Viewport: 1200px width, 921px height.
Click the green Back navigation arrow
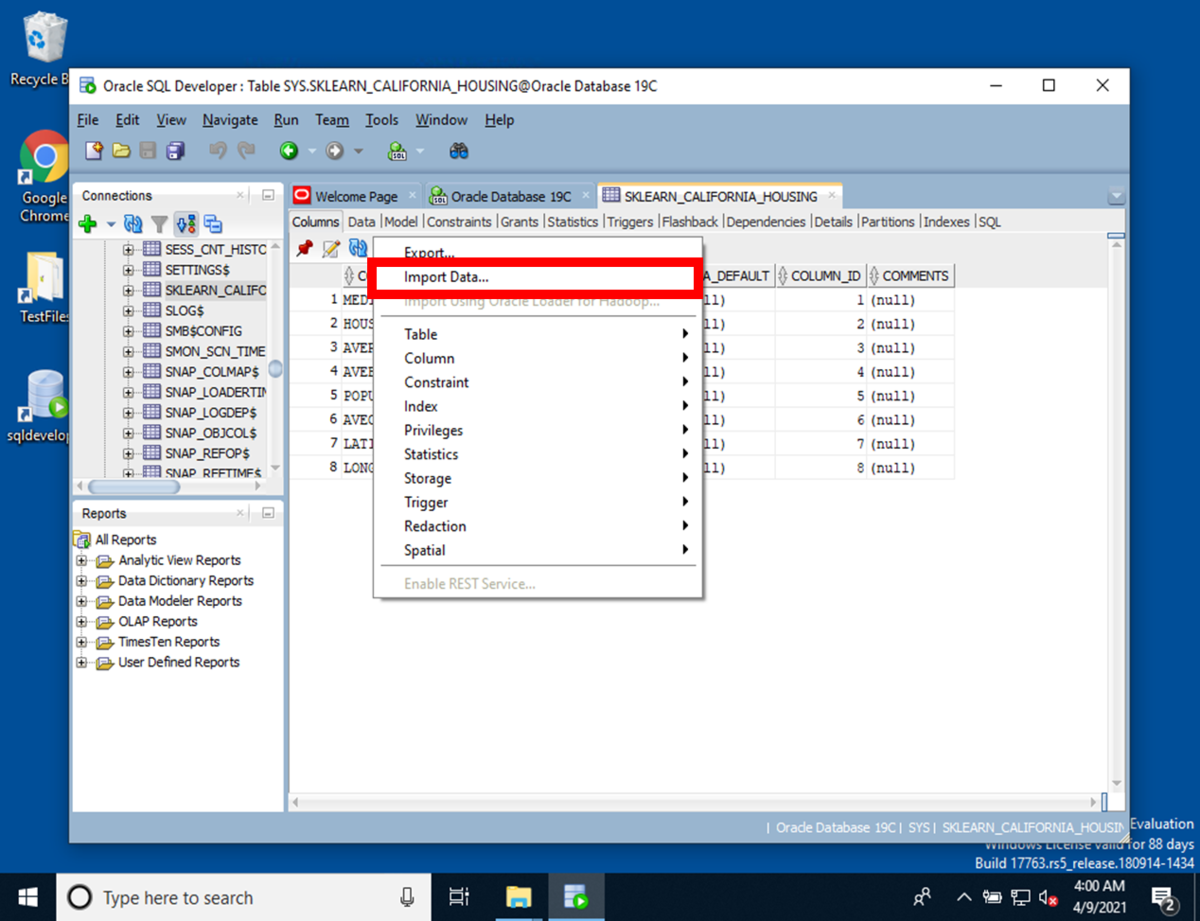point(288,151)
